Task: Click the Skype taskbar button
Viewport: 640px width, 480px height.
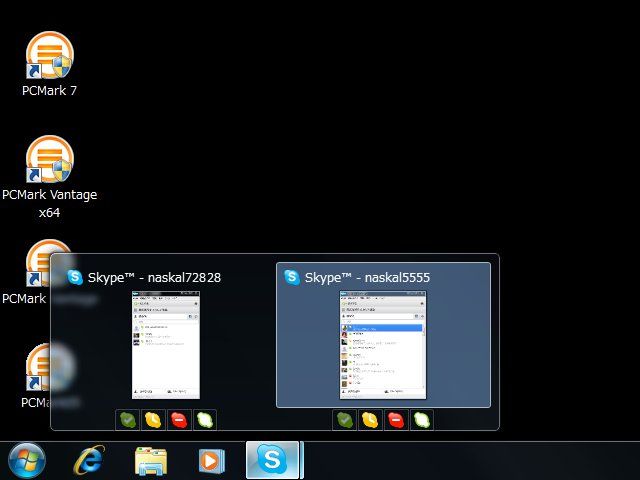Action: (x=273, y=460)
